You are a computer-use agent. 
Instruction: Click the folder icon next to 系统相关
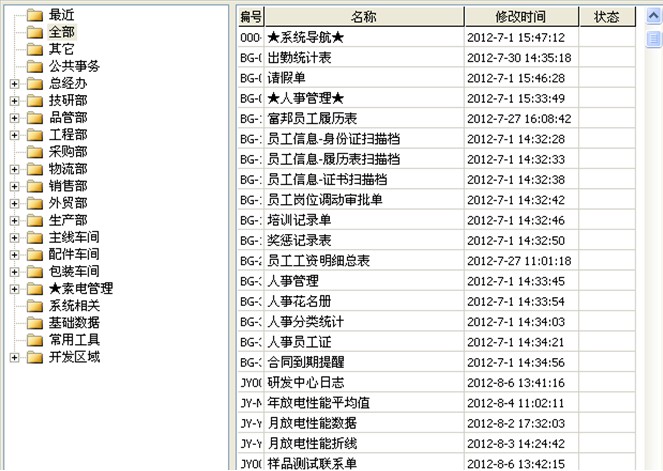(x=35, y=305)
